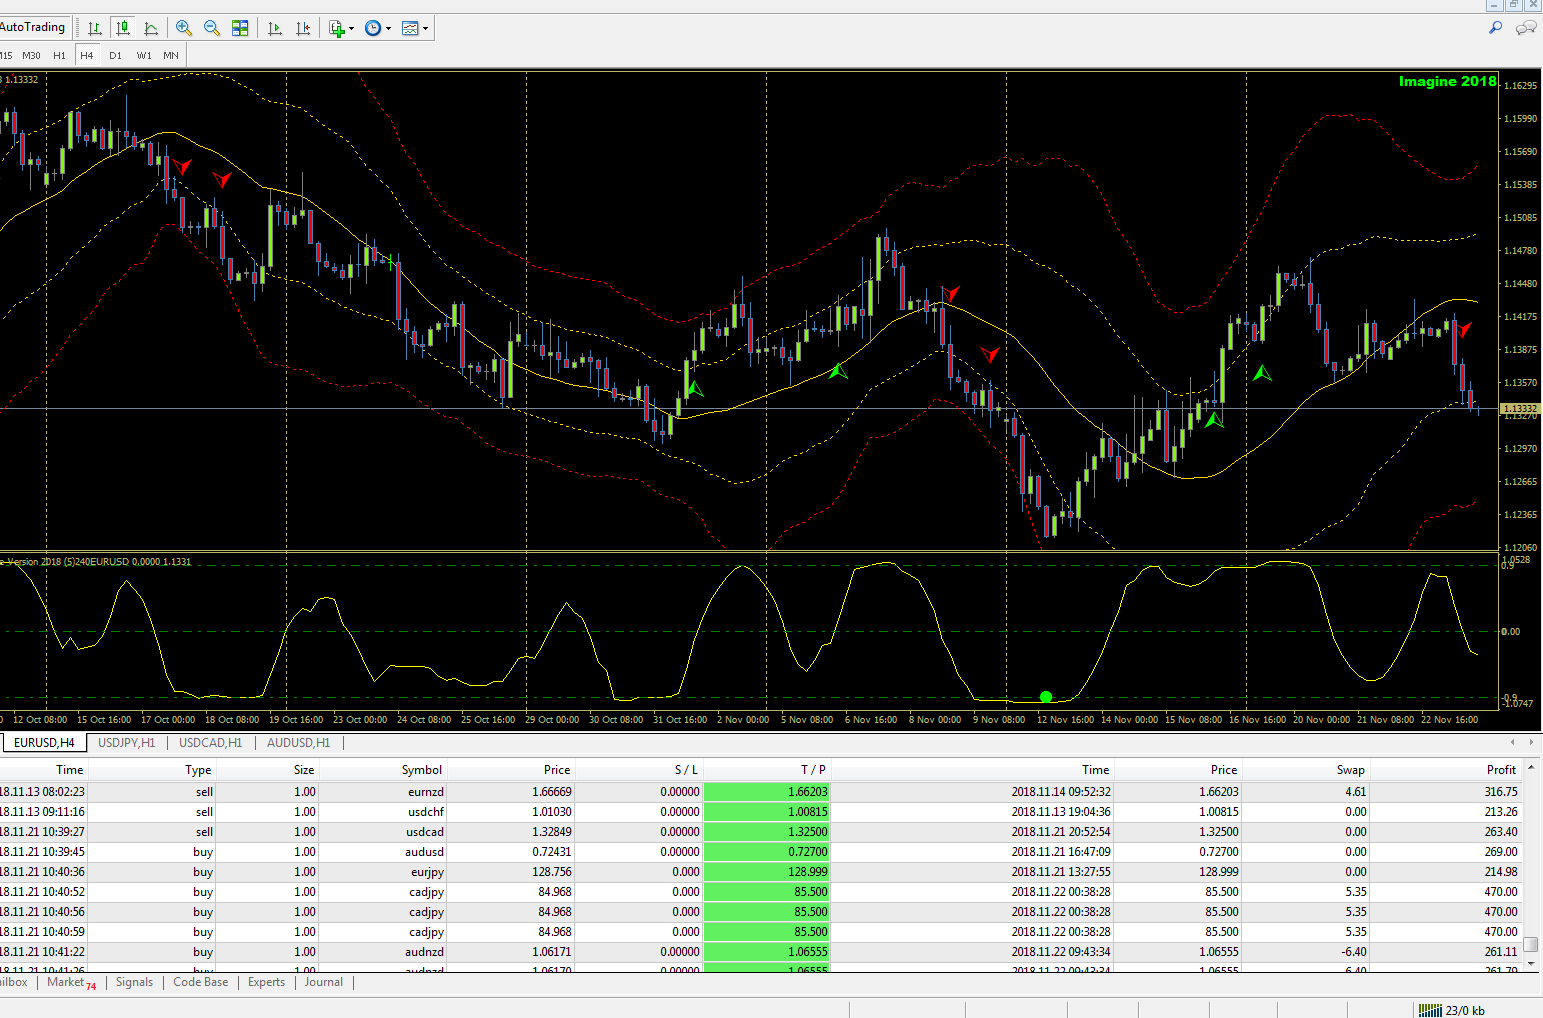
Task: Expand the indicators list dropdown arrow
Action: tap(351, 29)
